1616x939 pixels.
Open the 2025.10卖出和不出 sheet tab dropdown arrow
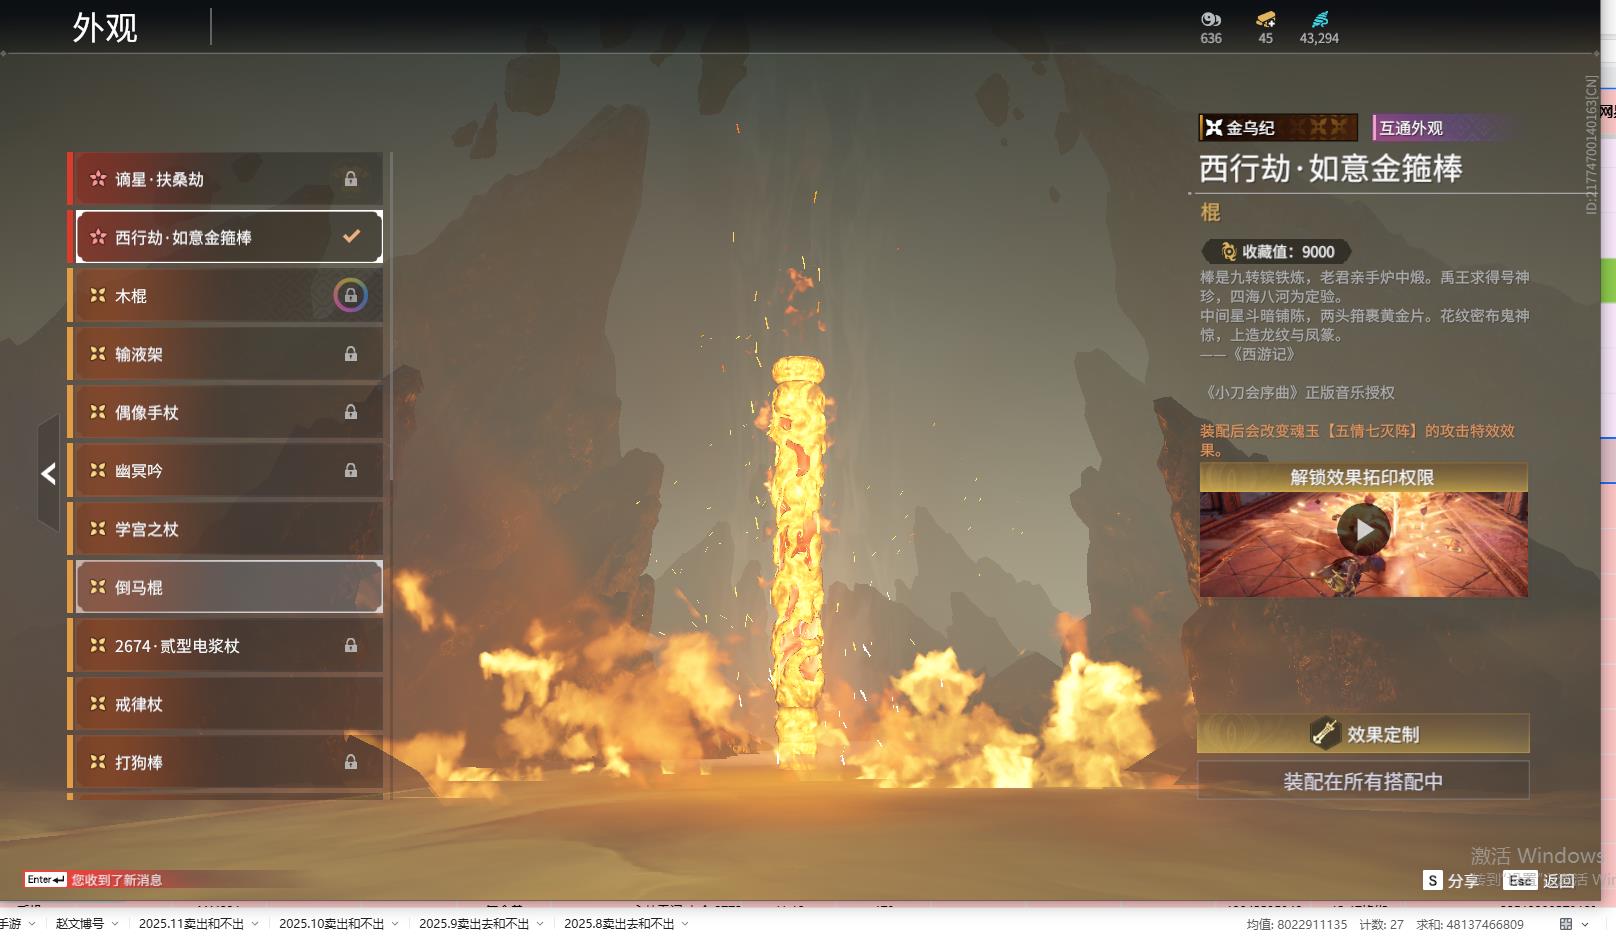click(x=395, y=924)
